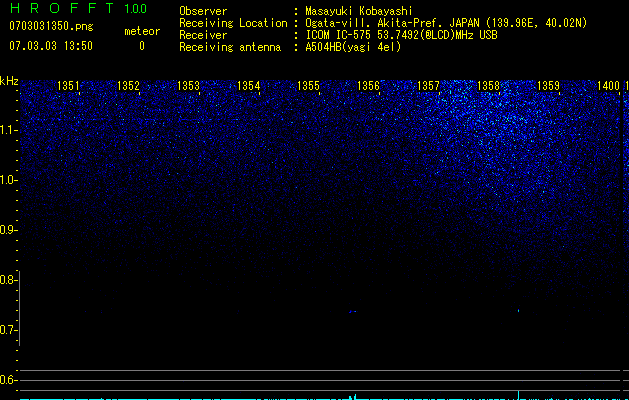This screenshot has height=400, width=629.
Task: Click the 1.0 kHz axis label
Action: 9,180
